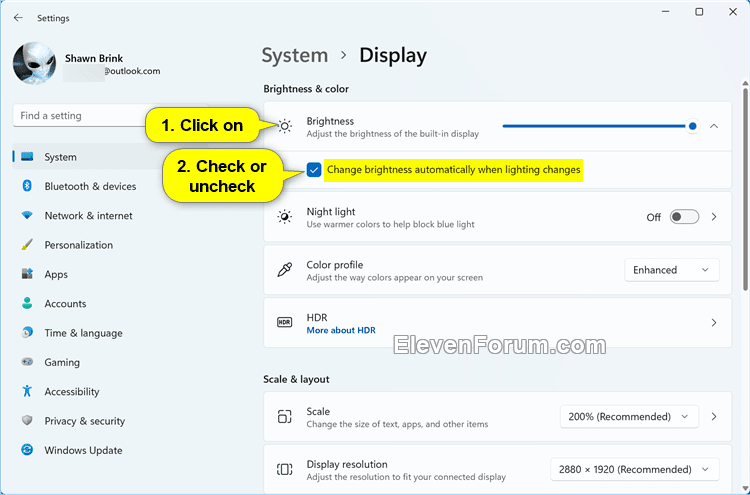Click the Brightness slider handle
750x495 pixels.
pyautogui.click(x=693, y=126)
